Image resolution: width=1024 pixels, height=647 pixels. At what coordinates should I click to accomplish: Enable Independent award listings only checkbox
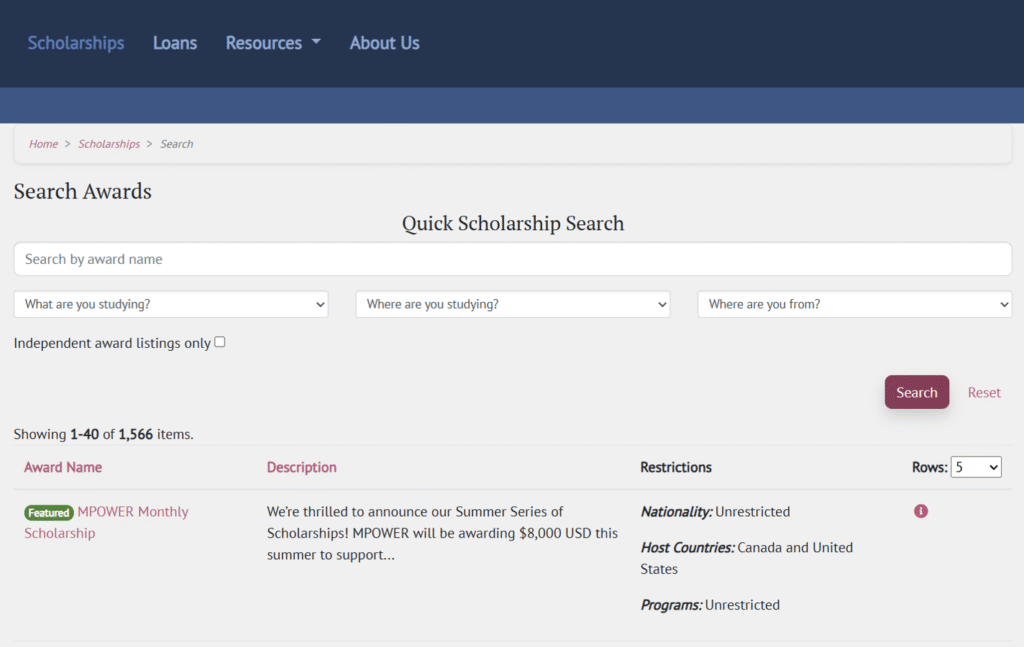(220, 342)
